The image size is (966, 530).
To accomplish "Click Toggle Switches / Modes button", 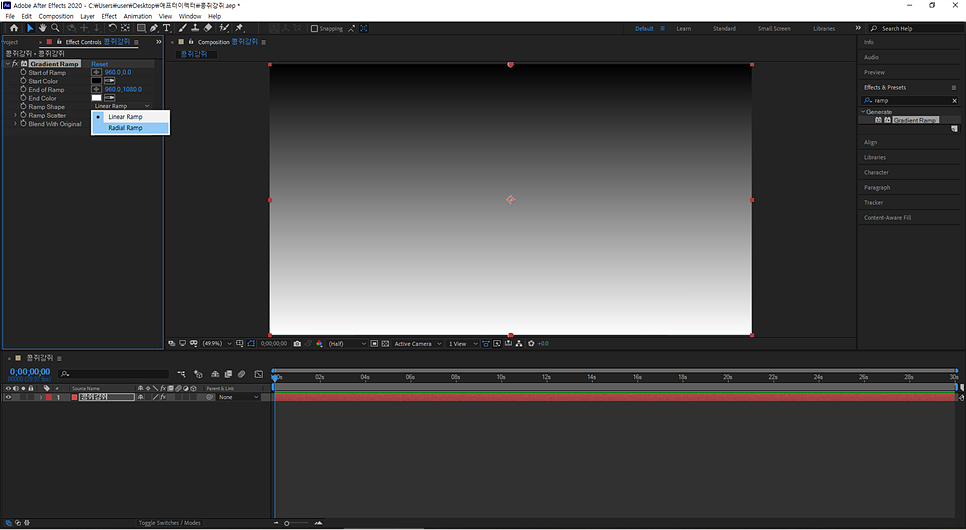I will tap(169, 523).
